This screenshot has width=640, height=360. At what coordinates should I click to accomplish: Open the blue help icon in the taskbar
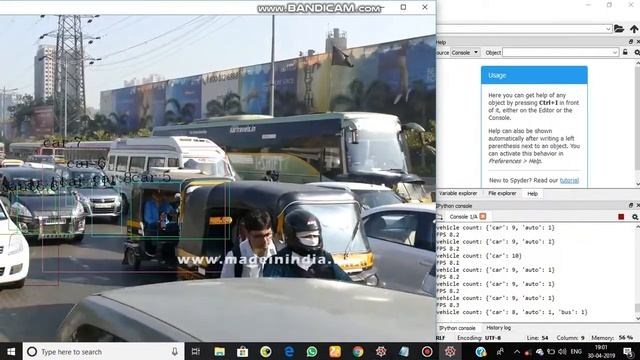click(x=481, y=351)
